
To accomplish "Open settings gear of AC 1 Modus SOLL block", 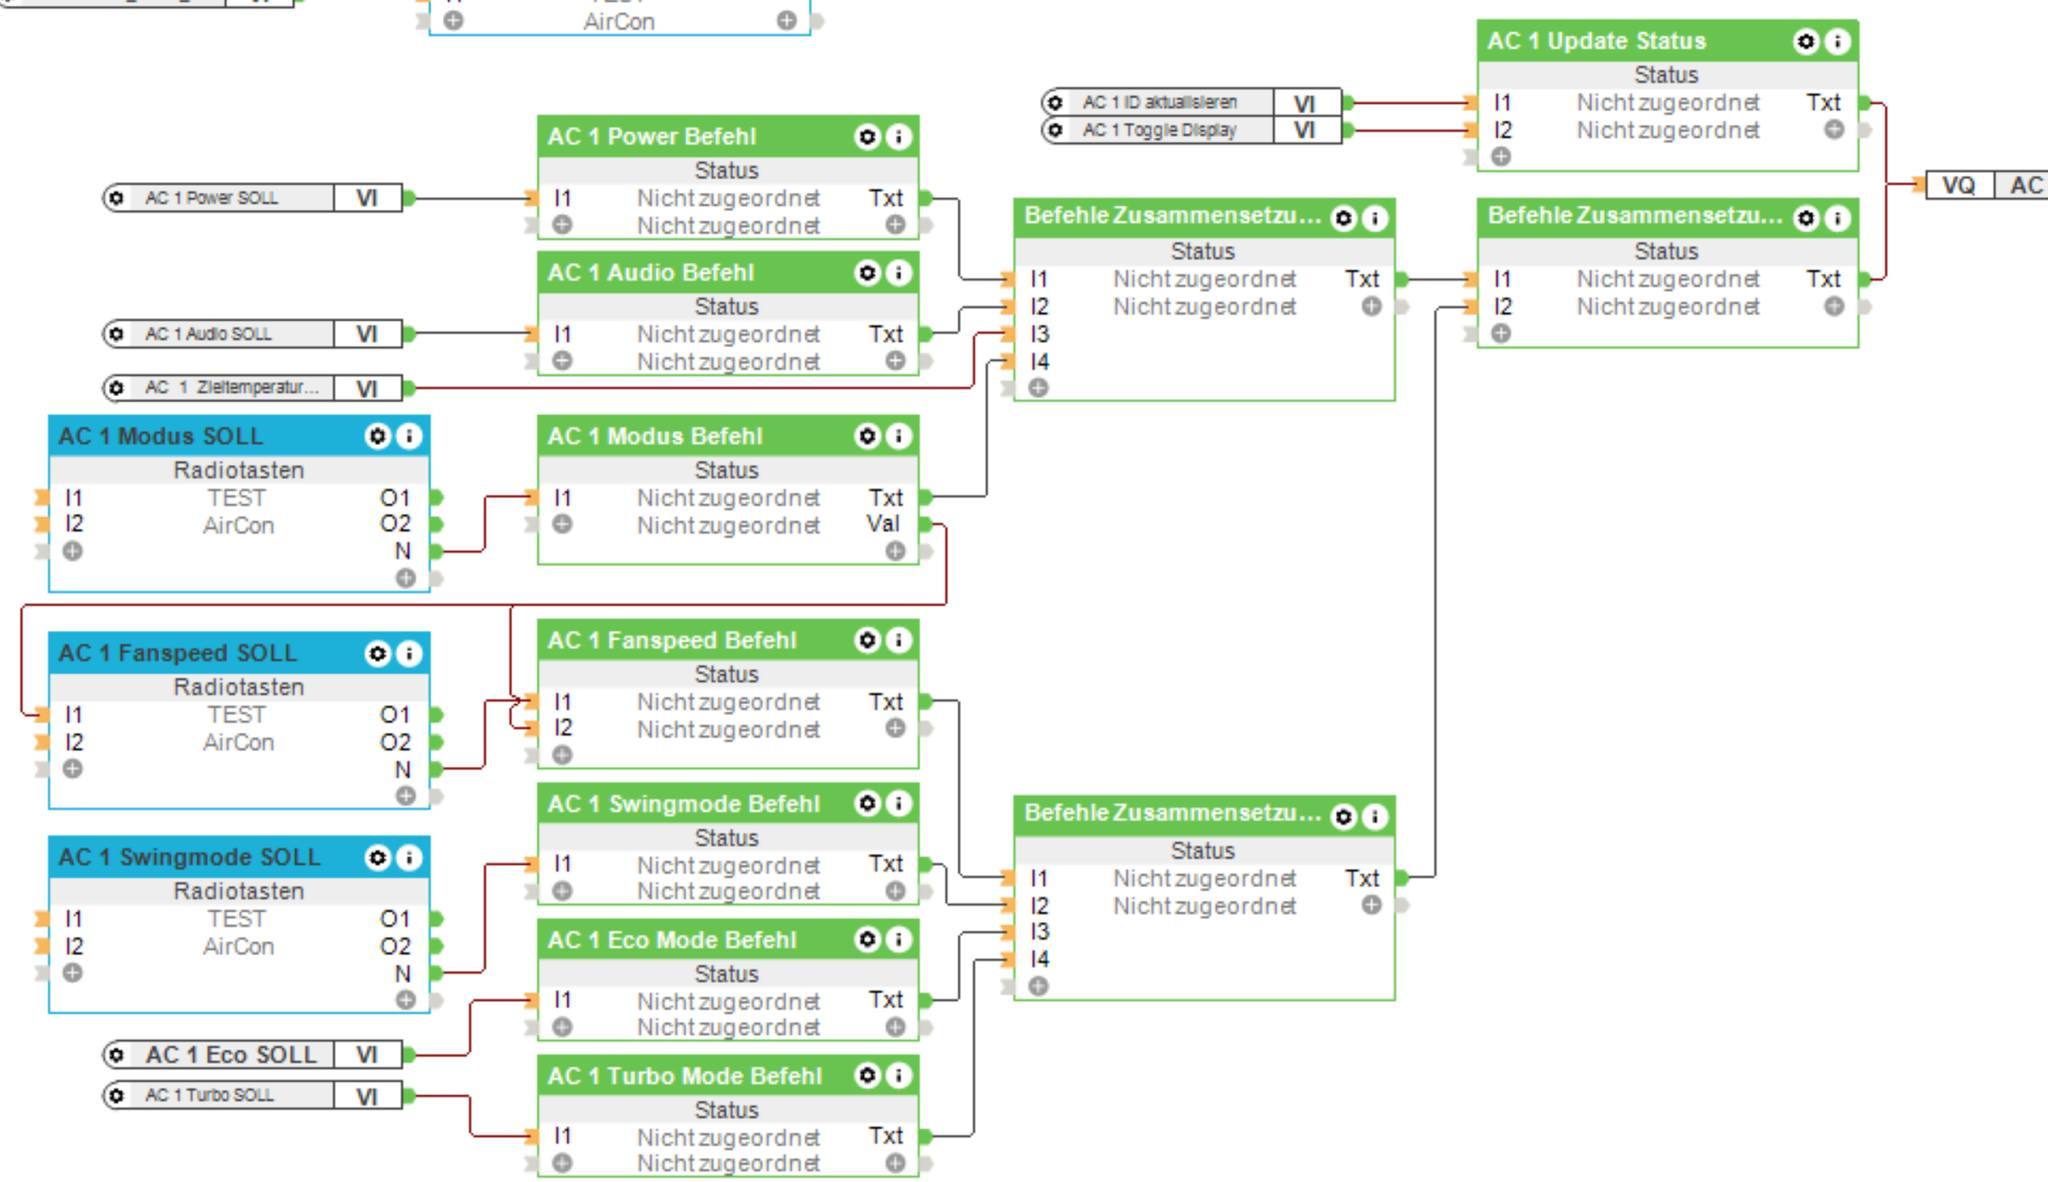I will click(377, 436).
